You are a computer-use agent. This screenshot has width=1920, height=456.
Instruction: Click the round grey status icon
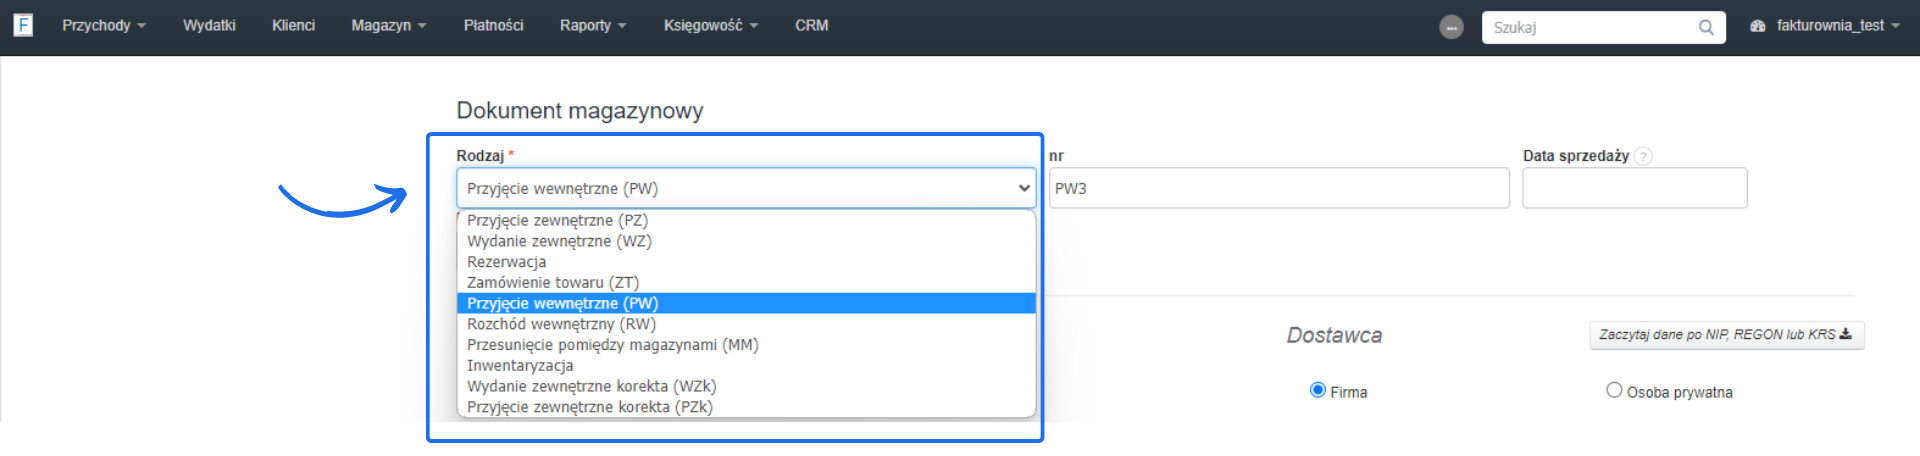pos(1451,27)
